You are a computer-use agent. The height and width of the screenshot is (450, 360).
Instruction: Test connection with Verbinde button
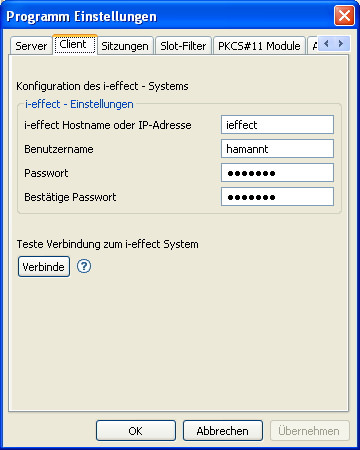44,267
